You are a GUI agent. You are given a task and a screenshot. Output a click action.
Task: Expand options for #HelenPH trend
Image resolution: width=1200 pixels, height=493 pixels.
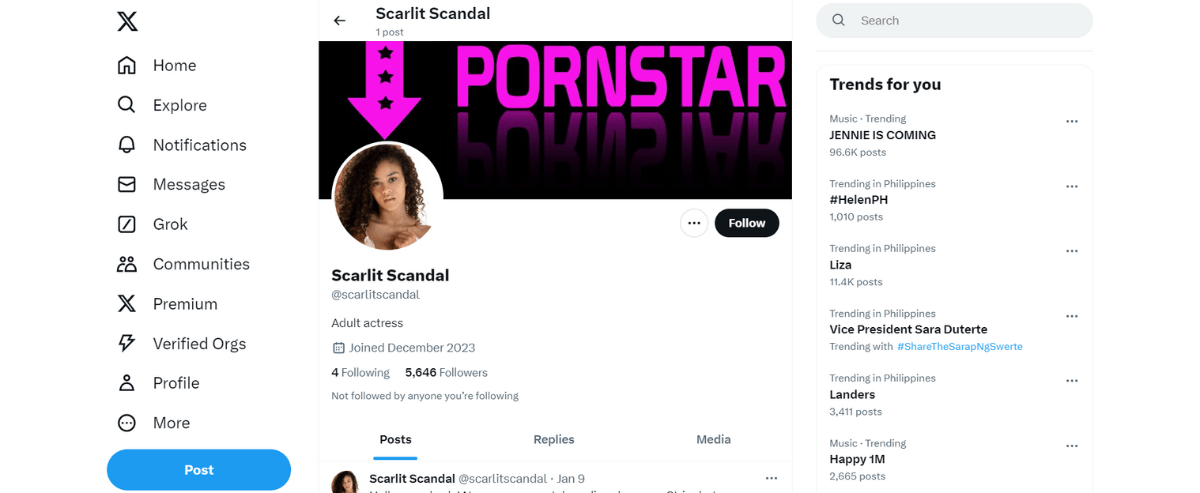coord(1072,186)
